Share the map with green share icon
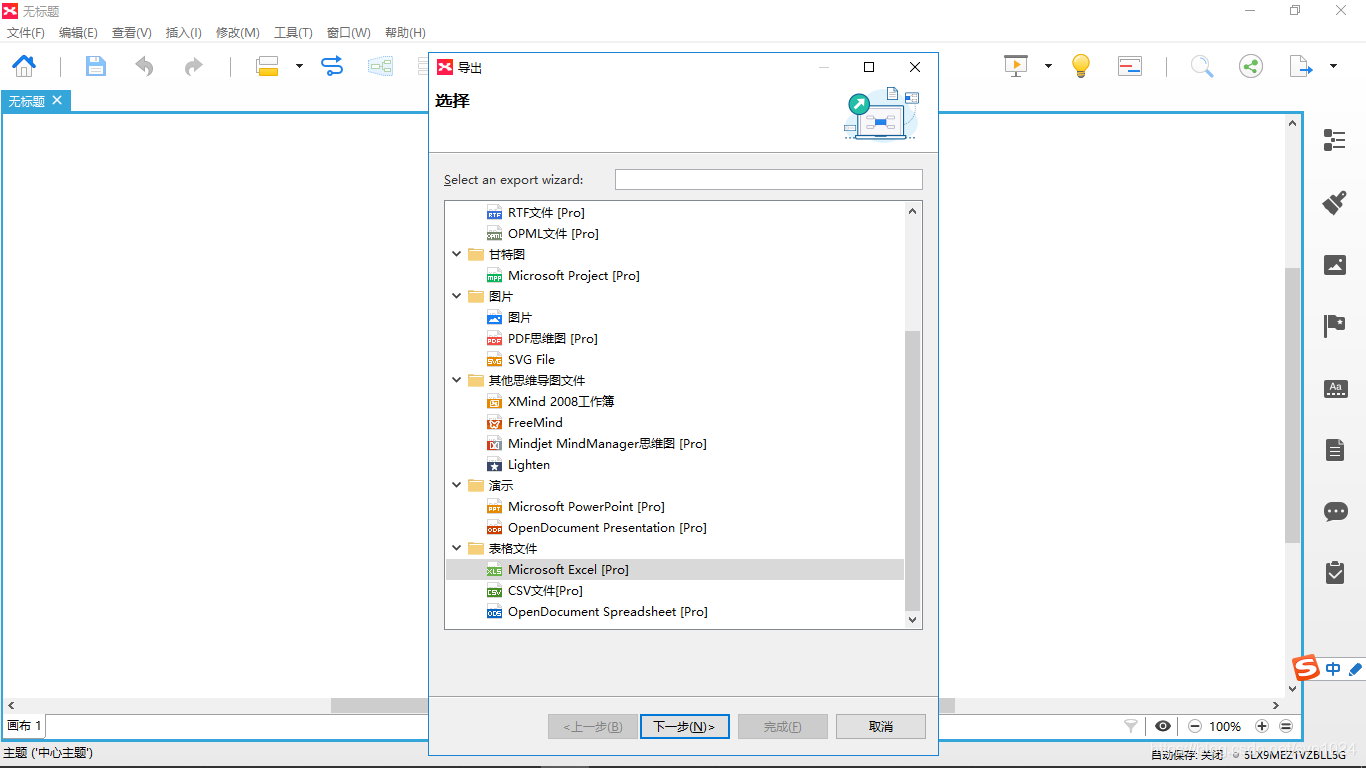The image size is (1366, 768). coord(1250,66)
